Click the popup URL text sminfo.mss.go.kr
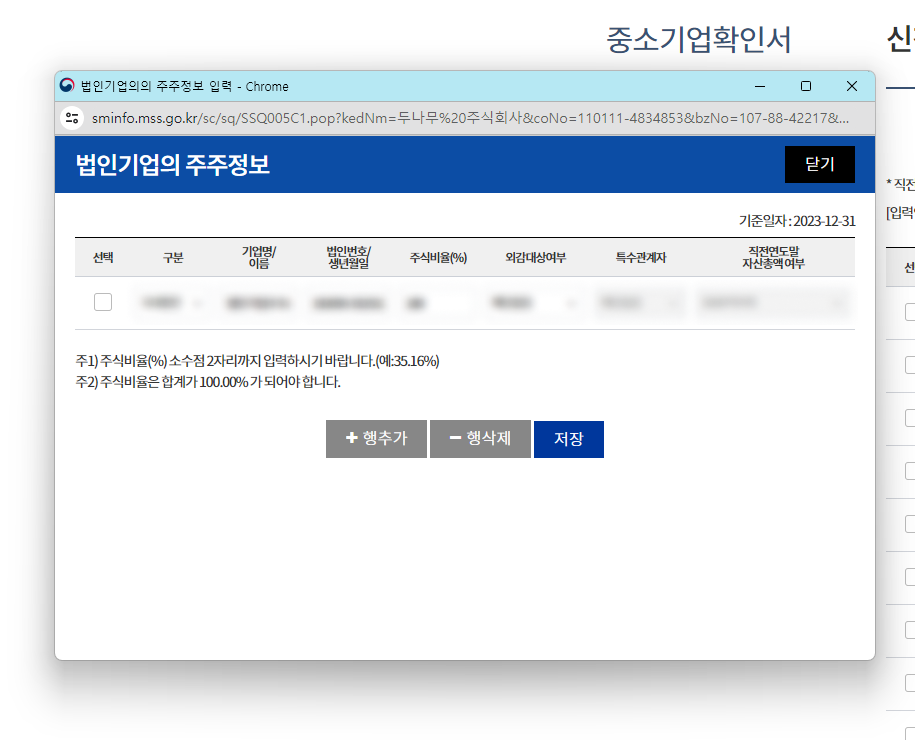Viewport: 915px width, 740px height. click(145, 118)
